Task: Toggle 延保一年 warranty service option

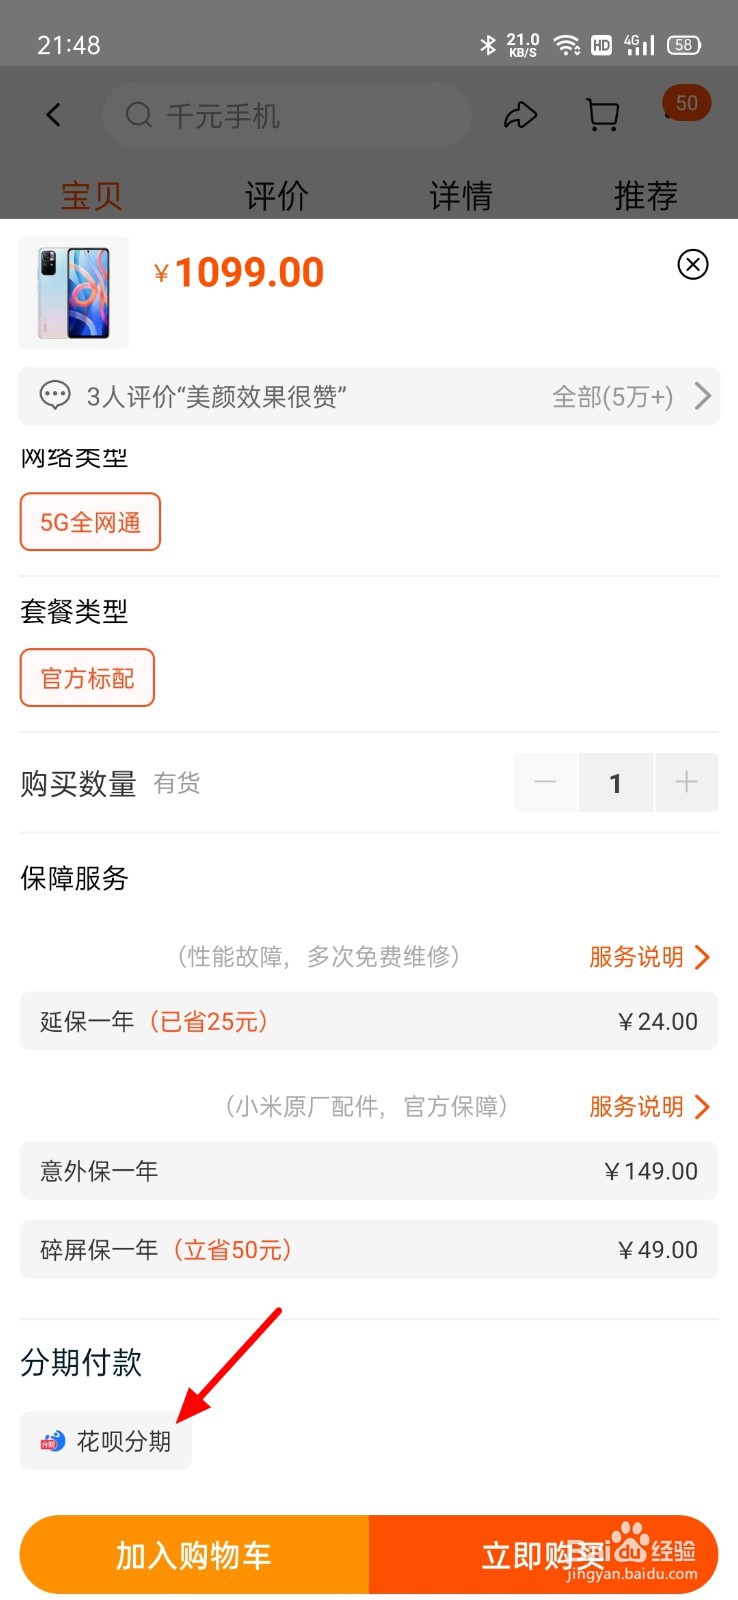Action: (369, 1021)
